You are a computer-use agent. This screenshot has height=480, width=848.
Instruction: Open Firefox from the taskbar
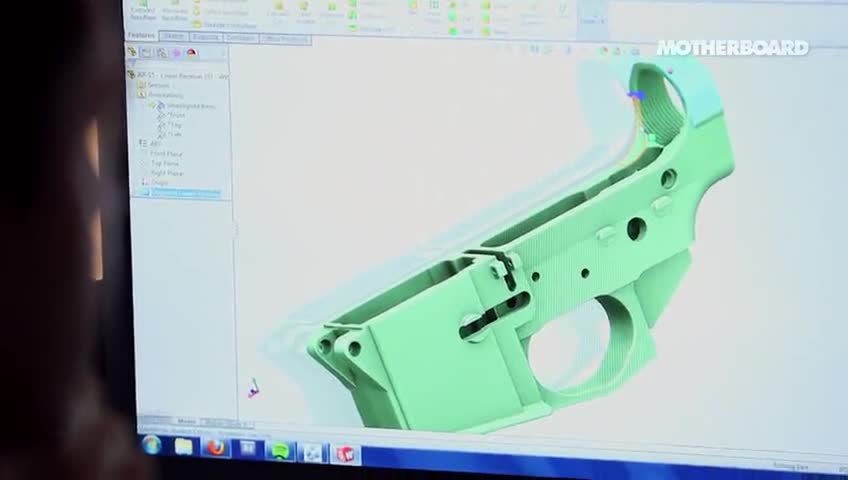coord(216,448)
